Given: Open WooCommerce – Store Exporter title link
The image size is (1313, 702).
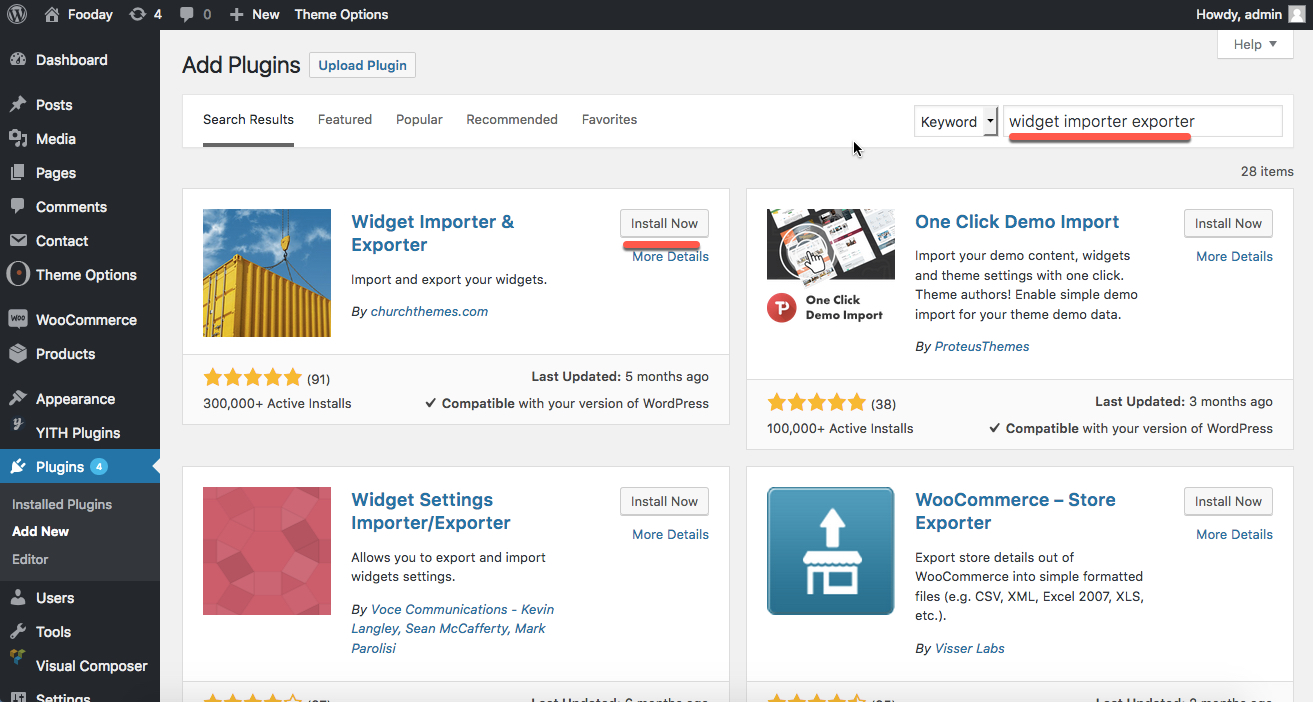Looking at the screenshot, I should pos(1015,511).
